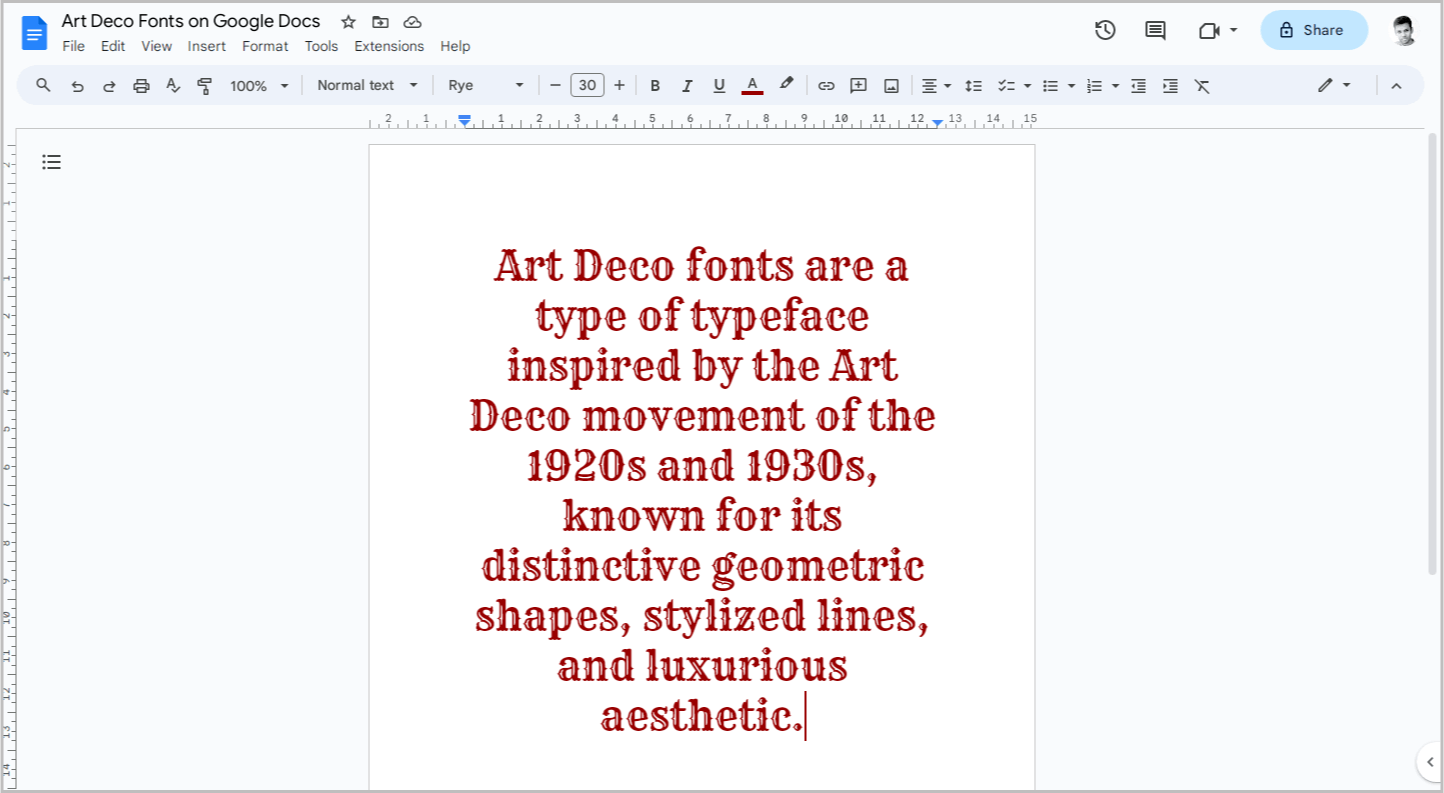Image resolution: width=1444 pixels, height=793 pixels.
Task: Show the document outline
Action: click(x=51, y=161)
